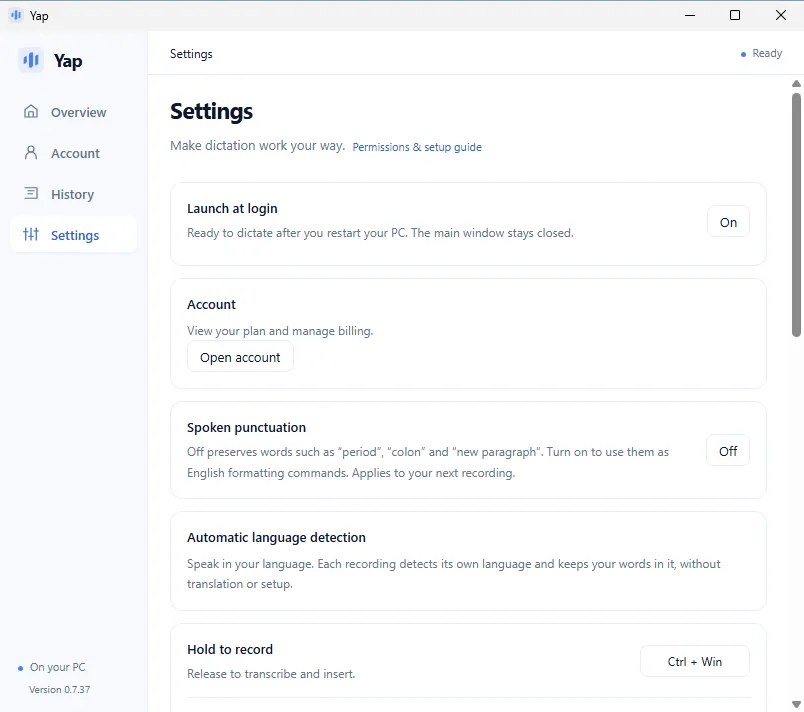Go to Account in sidebar

coord(73,153)
